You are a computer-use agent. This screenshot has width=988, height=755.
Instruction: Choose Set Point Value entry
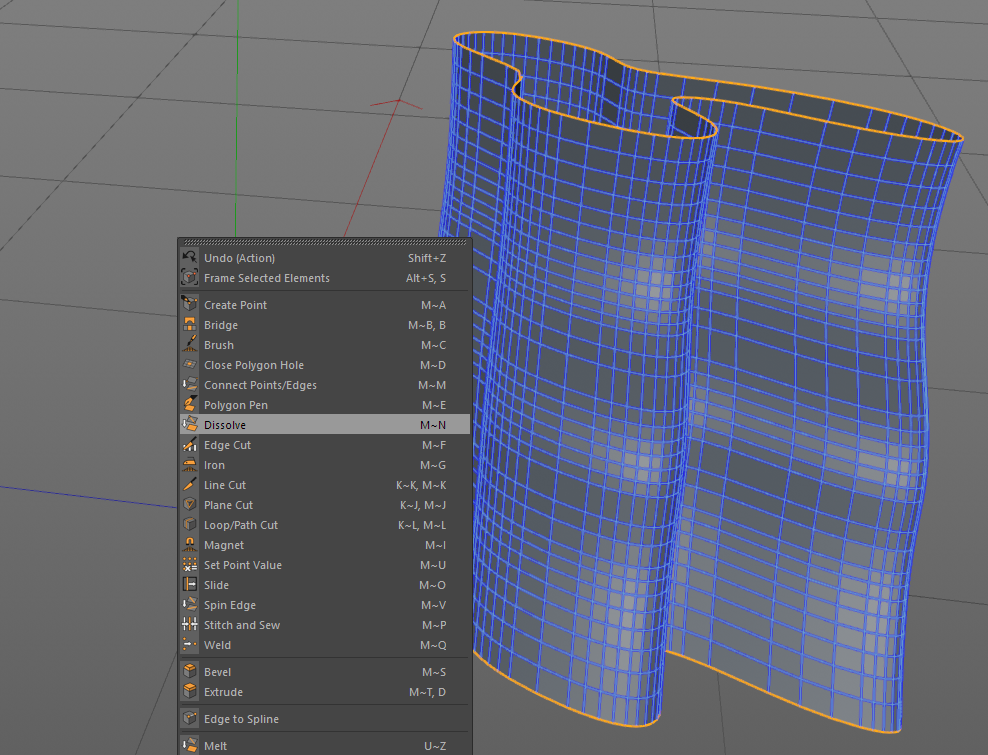pyautogui.click(x=325, y=565)
